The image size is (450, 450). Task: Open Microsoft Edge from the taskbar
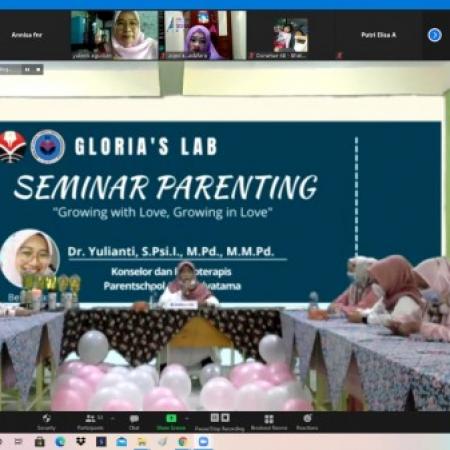coord(60,442)
